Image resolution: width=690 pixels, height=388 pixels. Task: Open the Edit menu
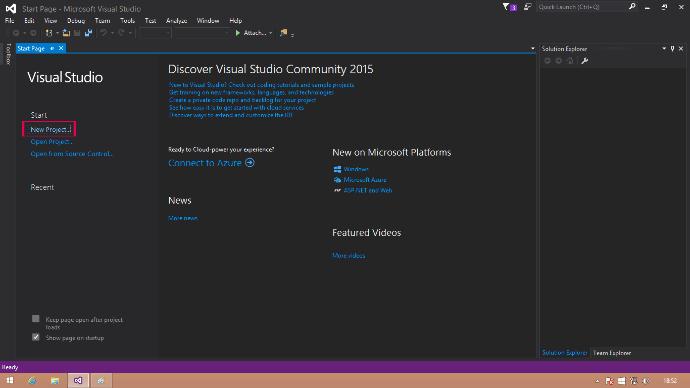[29, 21]
